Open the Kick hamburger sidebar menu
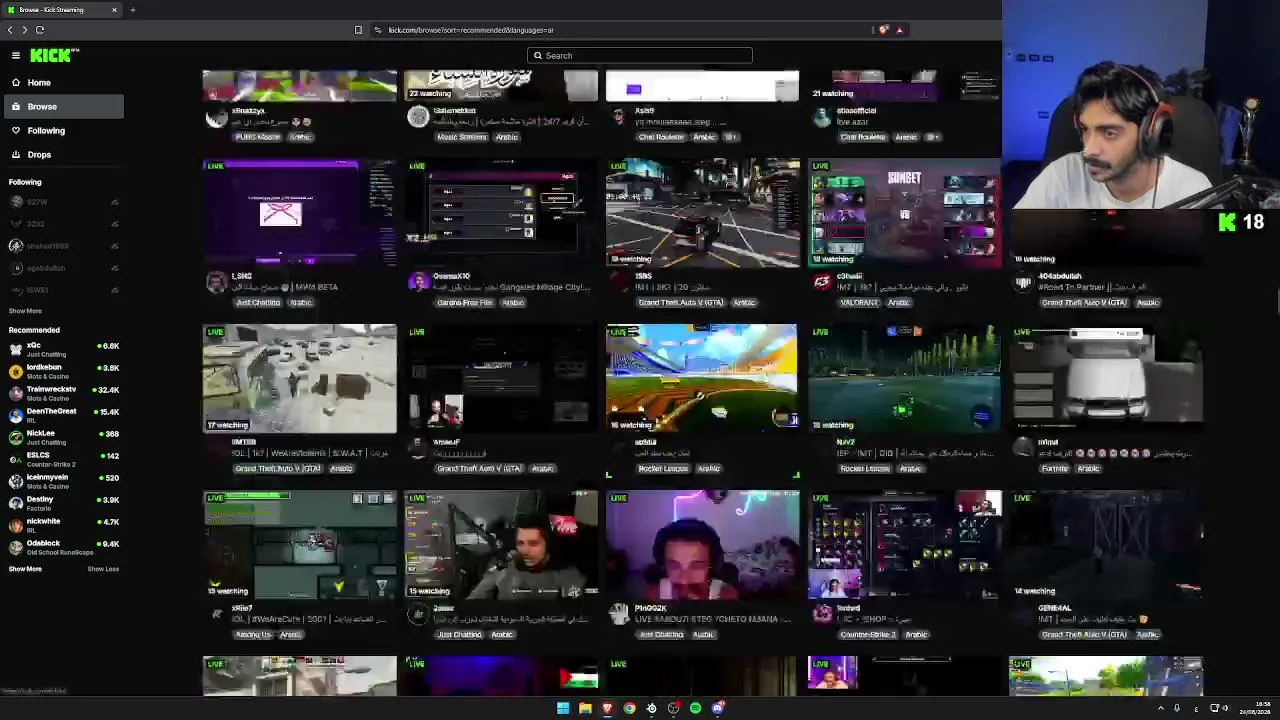This screenshot has height=720, width=1280. (16, 56)
